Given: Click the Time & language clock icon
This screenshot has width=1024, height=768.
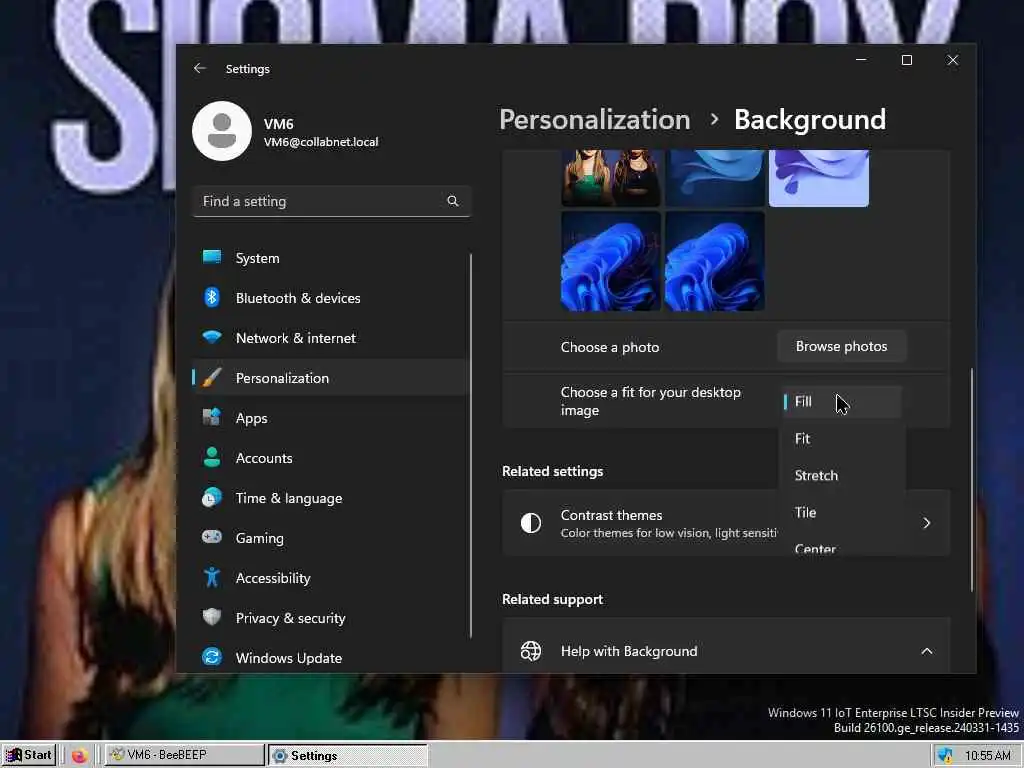Looking at the screenshot, I should tap(212, 498).
